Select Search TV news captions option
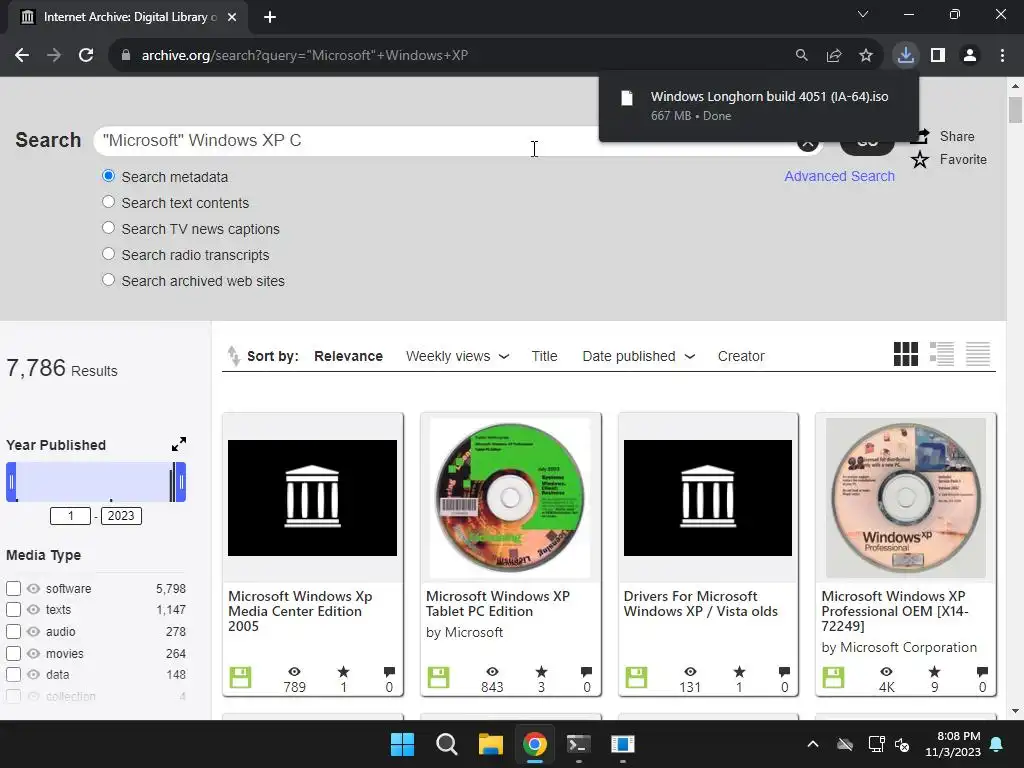1024x768 pixels. click(108, 229)
